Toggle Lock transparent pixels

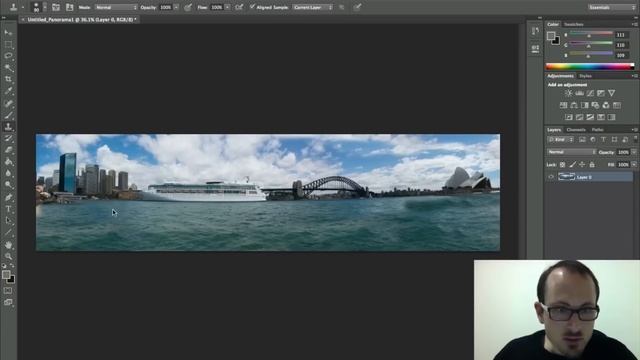pyautogui.click(x=562, y=164)
